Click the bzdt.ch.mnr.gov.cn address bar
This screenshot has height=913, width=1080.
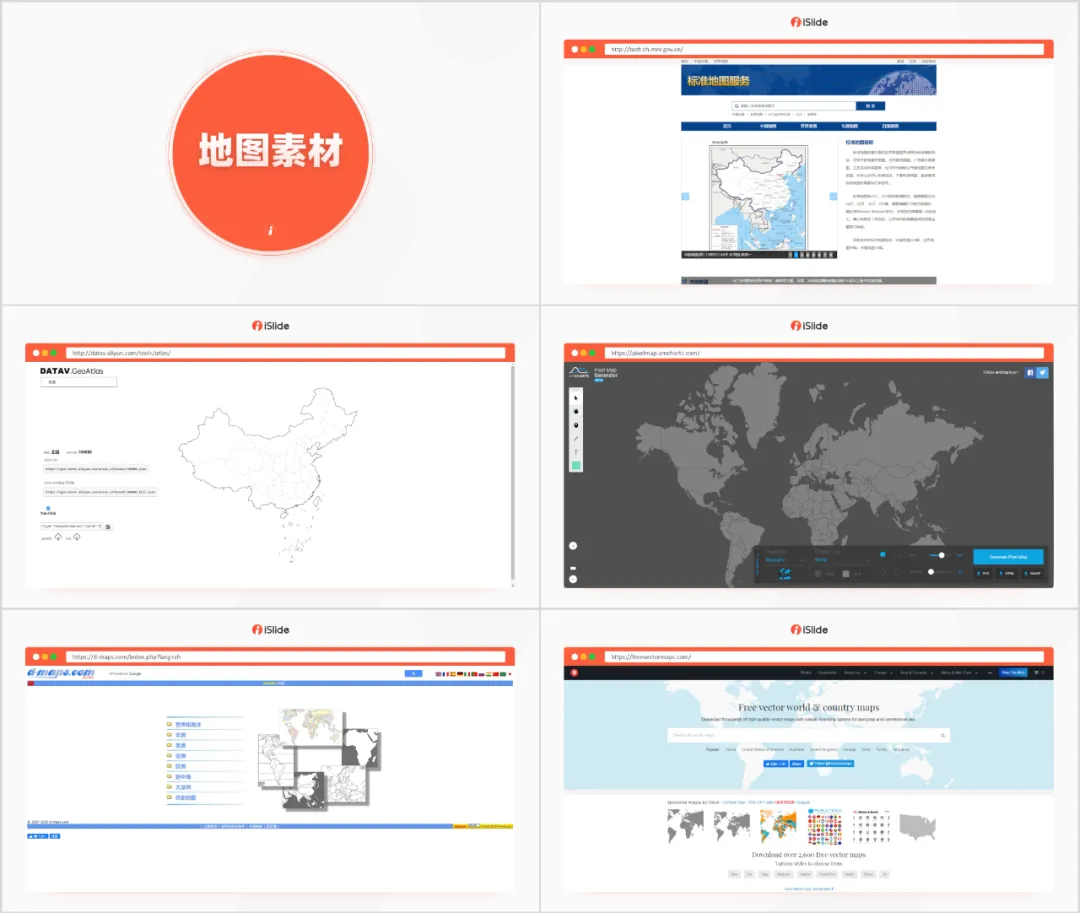(824, 50)
